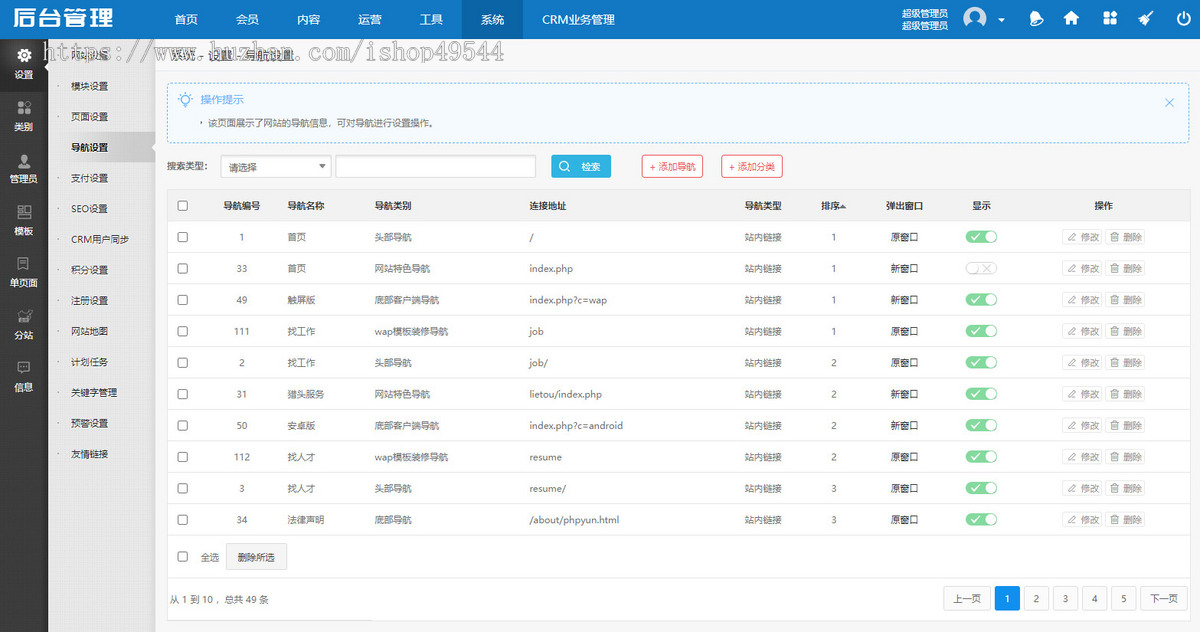Open the 信息 sidebar icon
Screen dimensions: 1200x632
pyautogui.click(x=24, y=368)
